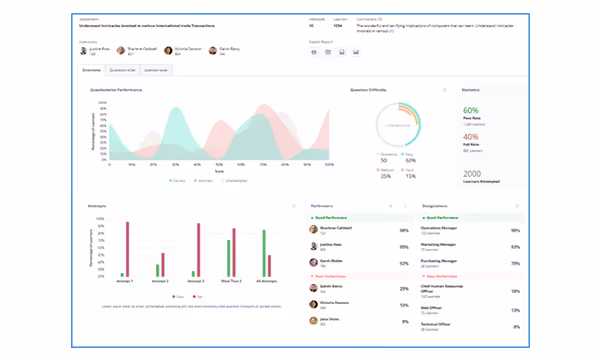Click Galvin Barry avatar in Performers list

[313, 288]
